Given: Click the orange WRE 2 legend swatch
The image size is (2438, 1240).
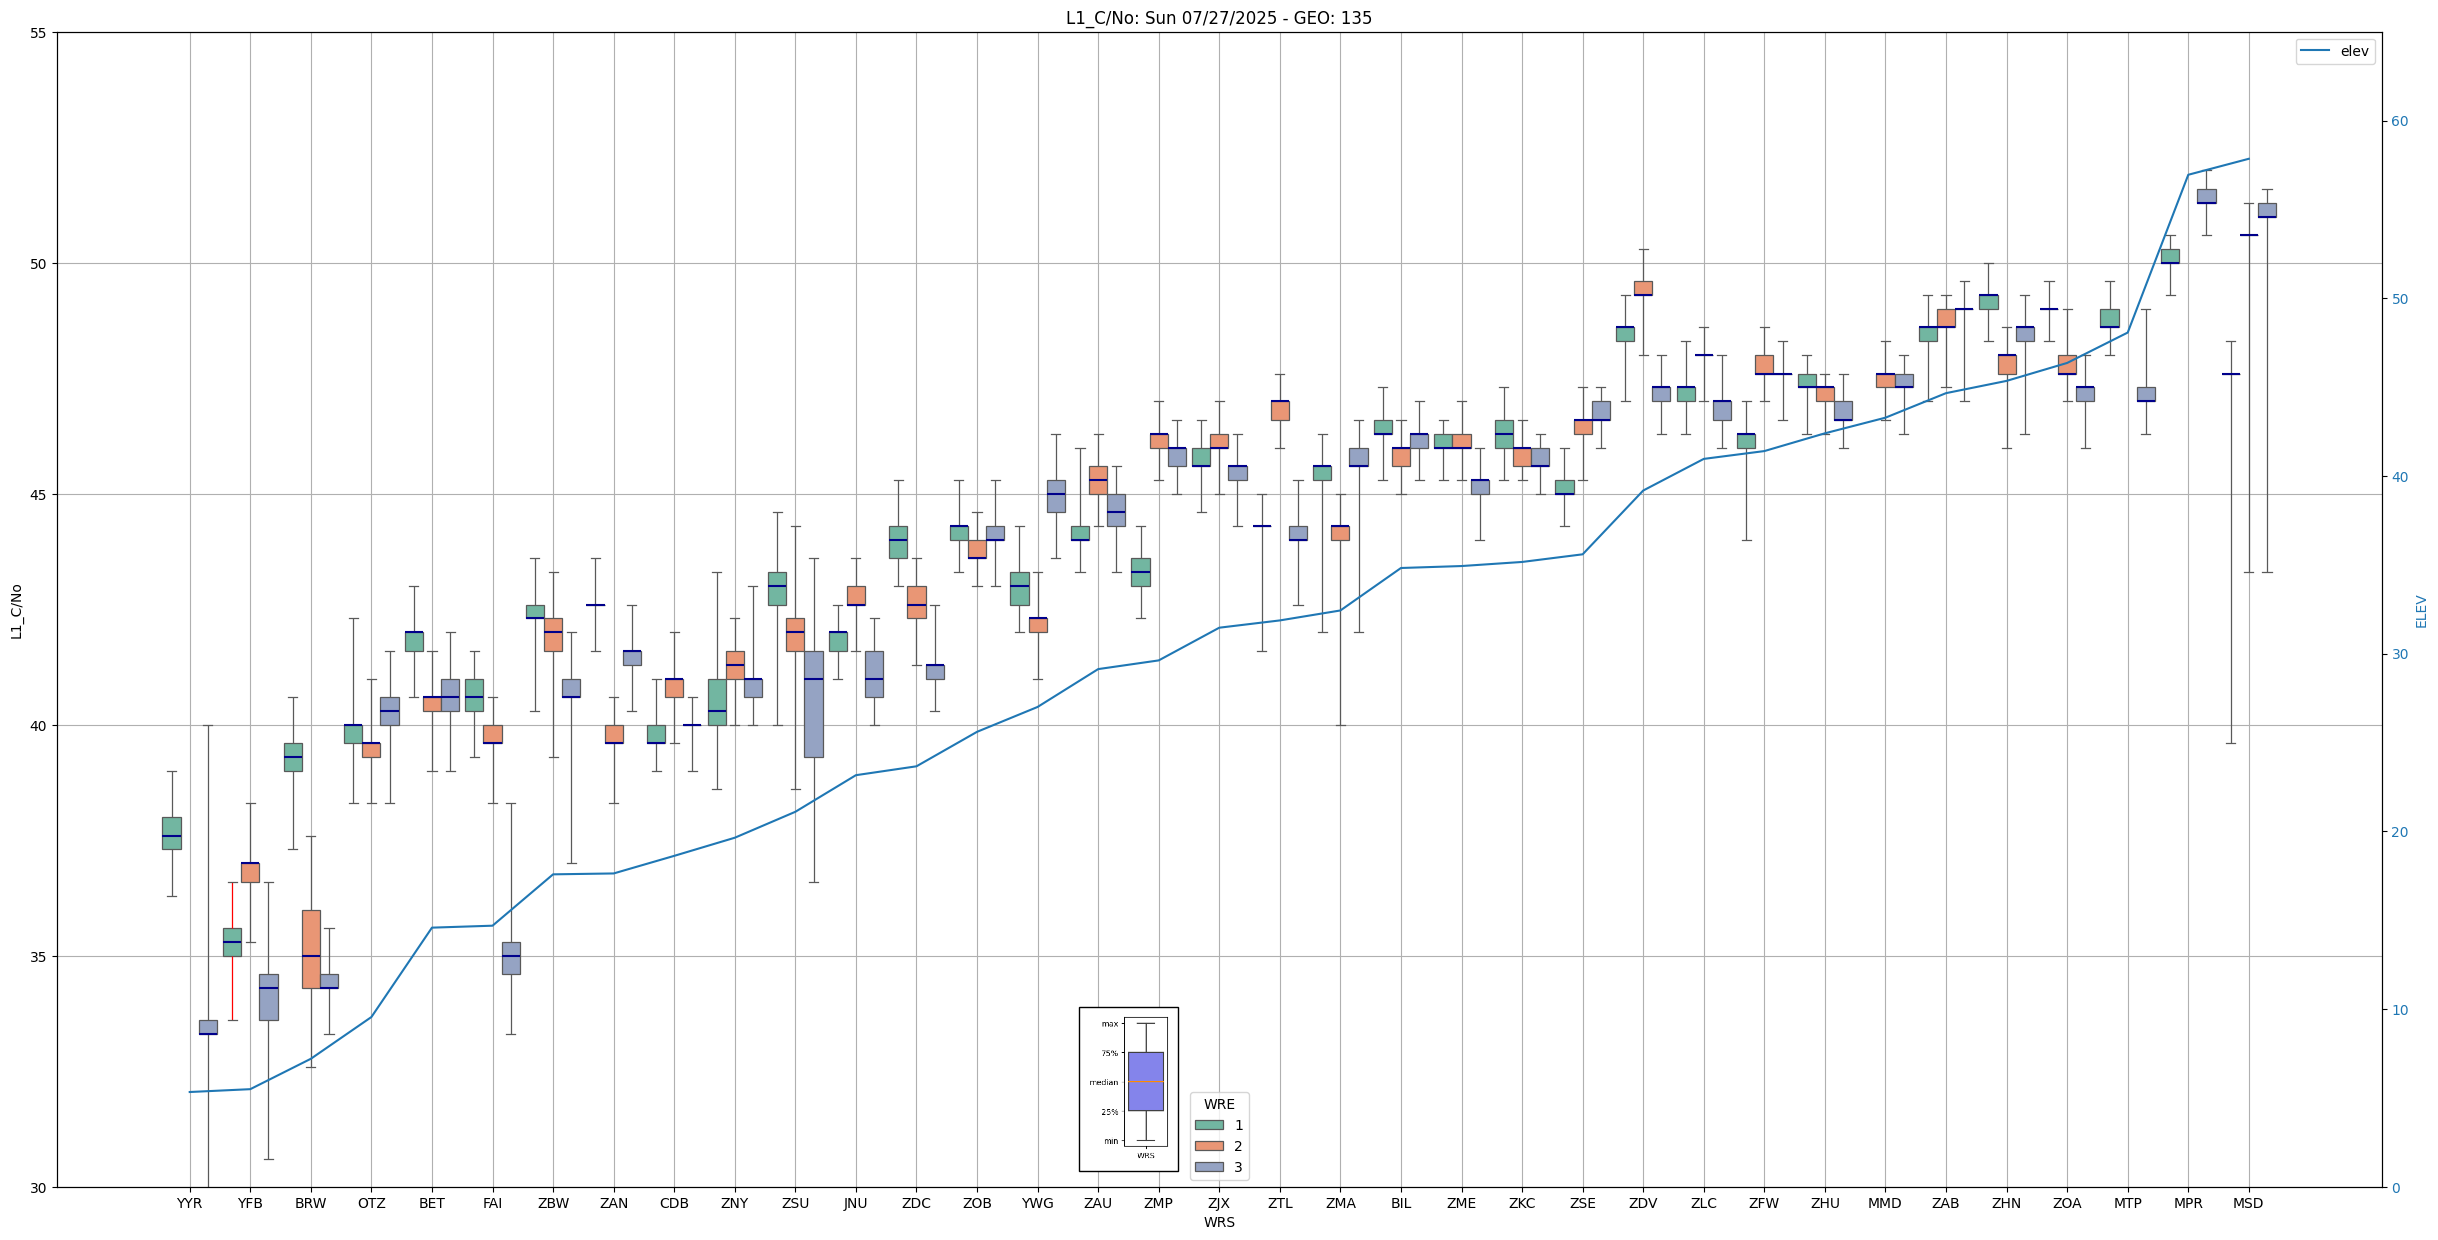Looking at the screenshot, I should 1209,1146.
